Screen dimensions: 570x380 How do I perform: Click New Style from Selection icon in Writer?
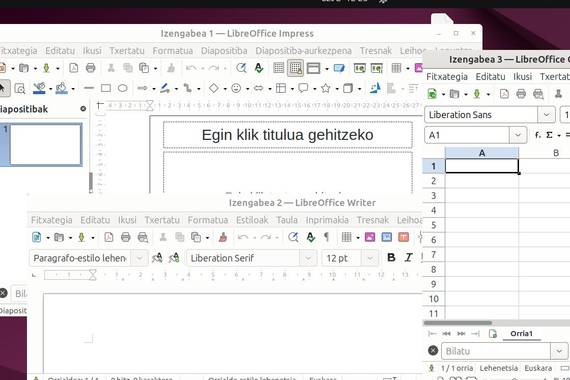coord(174,258)
